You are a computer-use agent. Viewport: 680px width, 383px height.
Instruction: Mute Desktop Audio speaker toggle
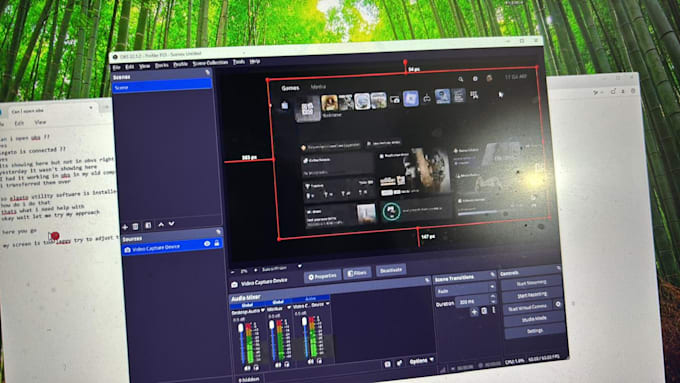click(247, 368)
